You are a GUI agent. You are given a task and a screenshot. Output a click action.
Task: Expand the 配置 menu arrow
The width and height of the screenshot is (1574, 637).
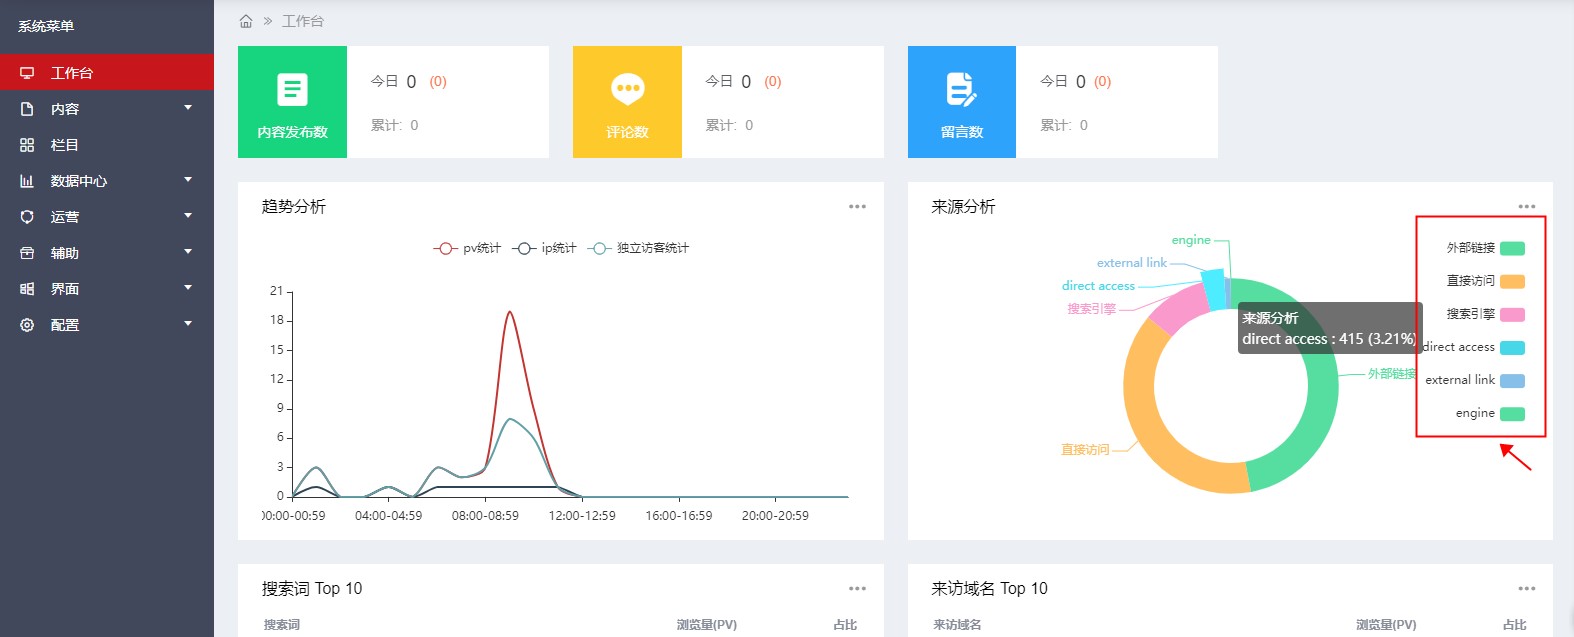coord(188,324)
